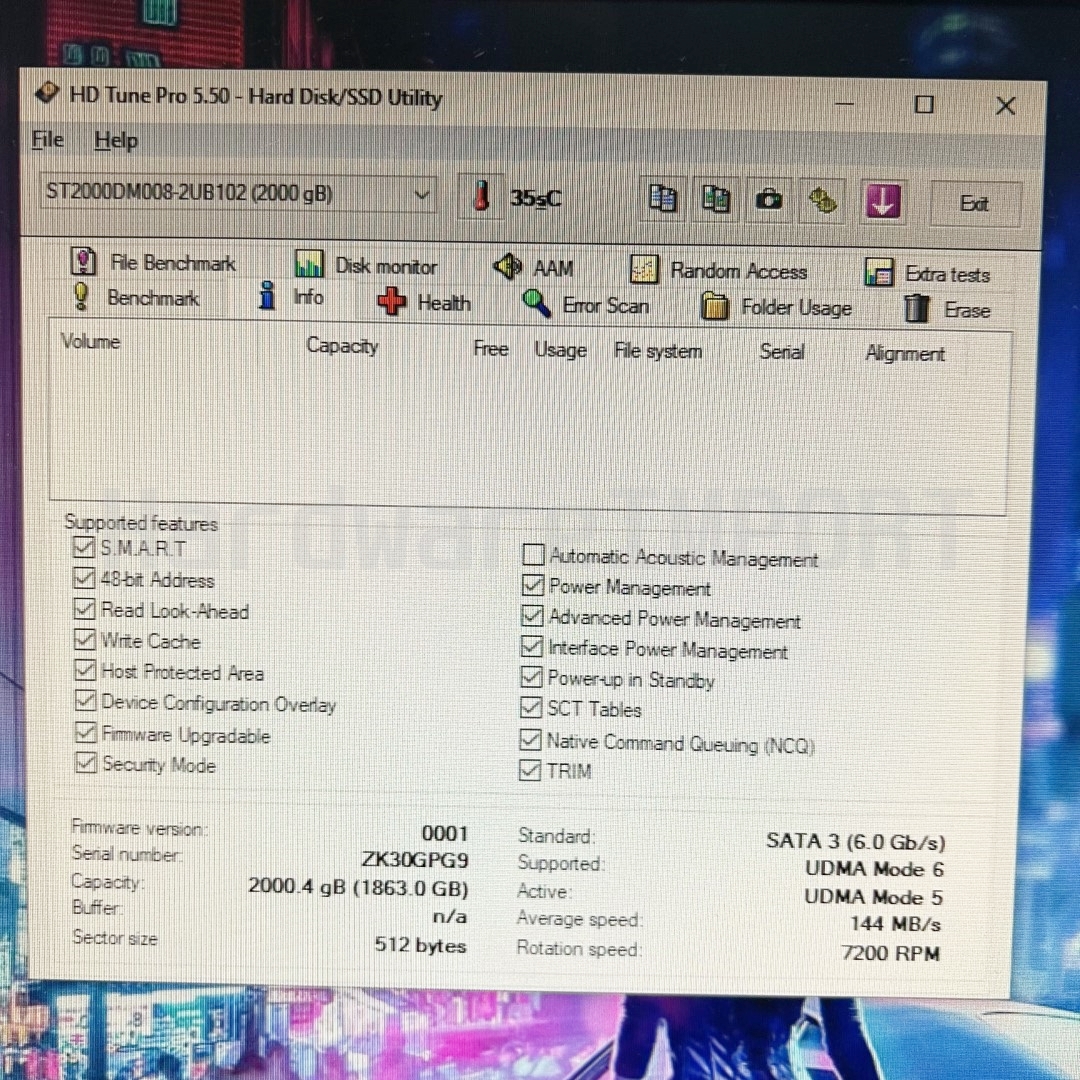Click the blue Info tab icon
This screenshot has height=1080, width=1080.
(x=267, y=296)
